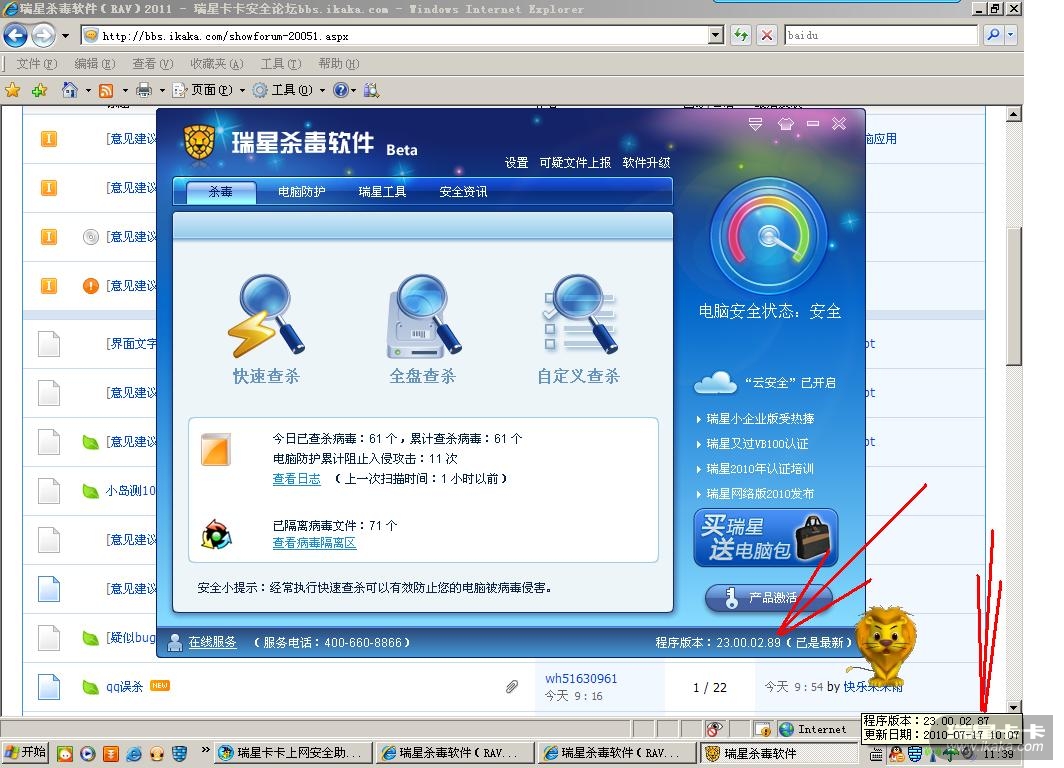Click the IE forward button
1064x768 pixels.
coord(43,35)
